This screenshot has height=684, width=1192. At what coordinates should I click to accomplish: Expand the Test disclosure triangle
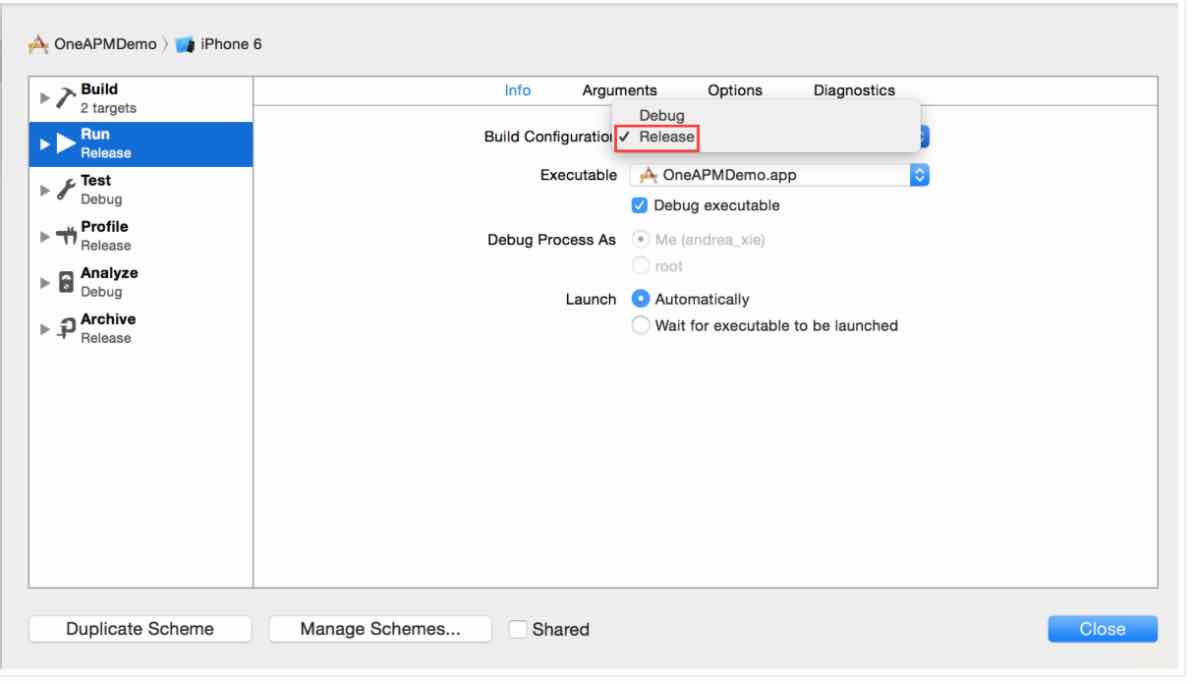[44, 190]
